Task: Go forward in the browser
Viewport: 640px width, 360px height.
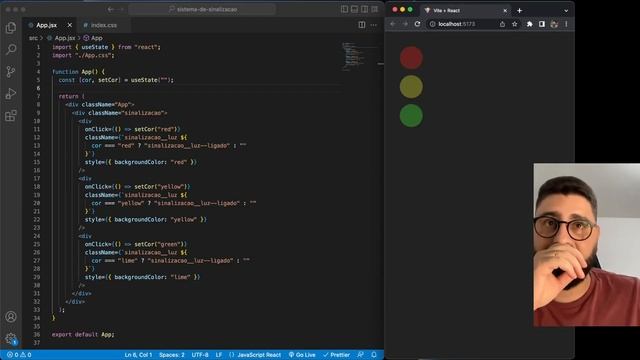Action: (x=405, y=24)
